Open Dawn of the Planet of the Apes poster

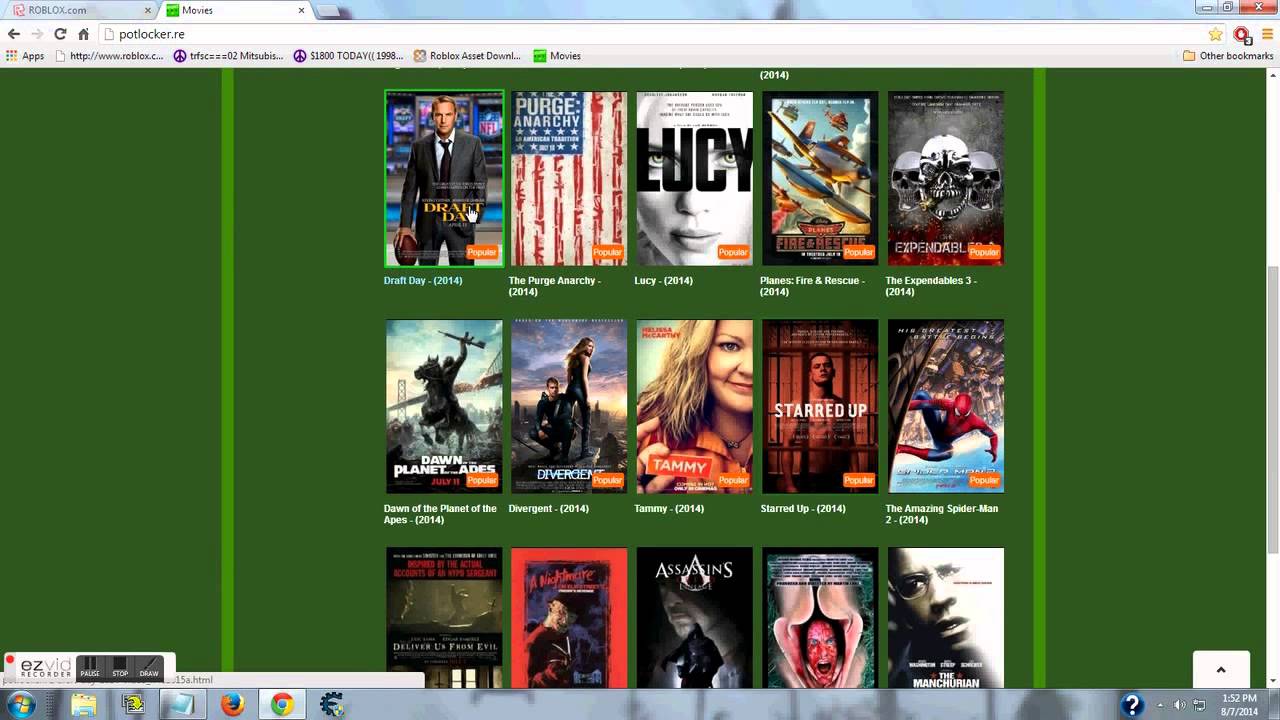444,406
